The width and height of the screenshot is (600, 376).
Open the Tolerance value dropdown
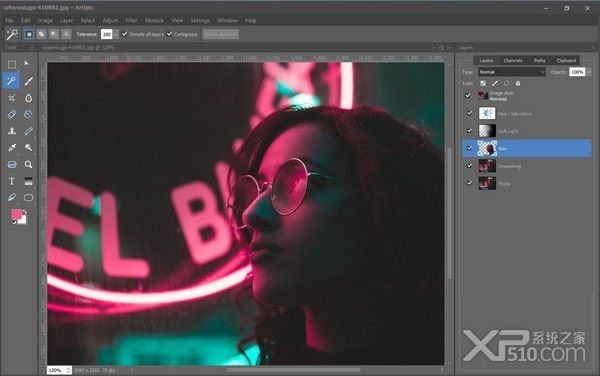[x=116, y=34]
